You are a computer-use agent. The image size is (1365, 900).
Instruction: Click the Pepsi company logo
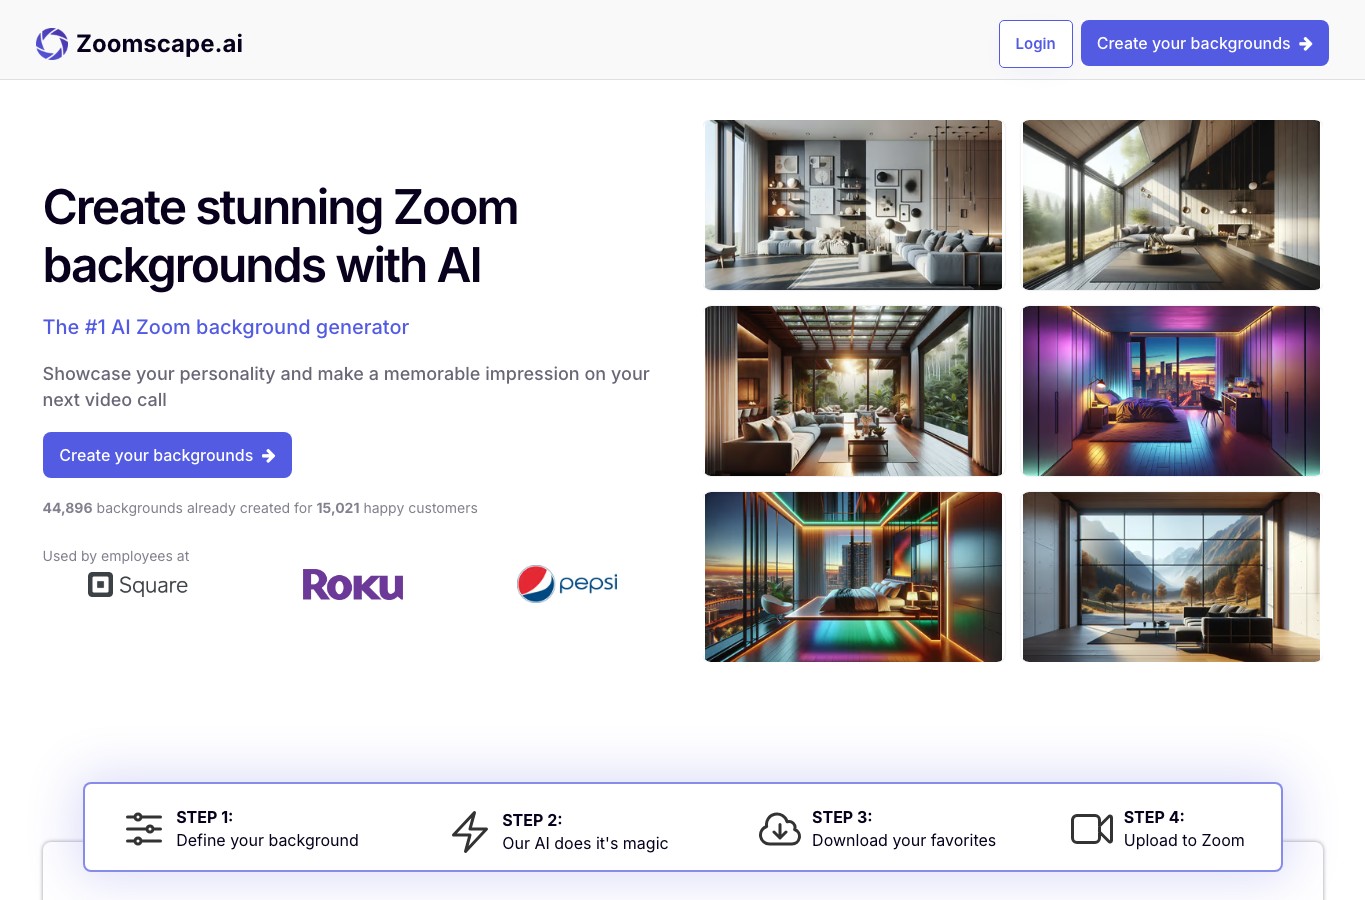(567, 584)
